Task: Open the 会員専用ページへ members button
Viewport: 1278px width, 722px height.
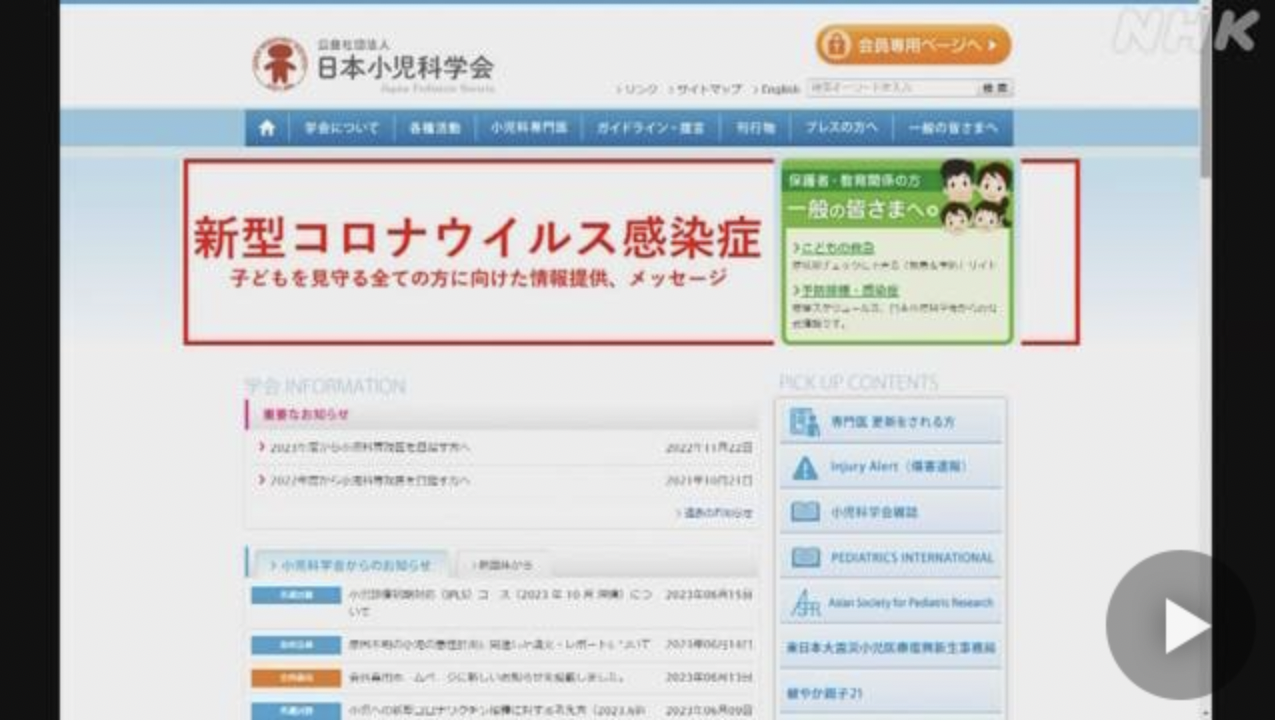Action: tap(913, 45)
